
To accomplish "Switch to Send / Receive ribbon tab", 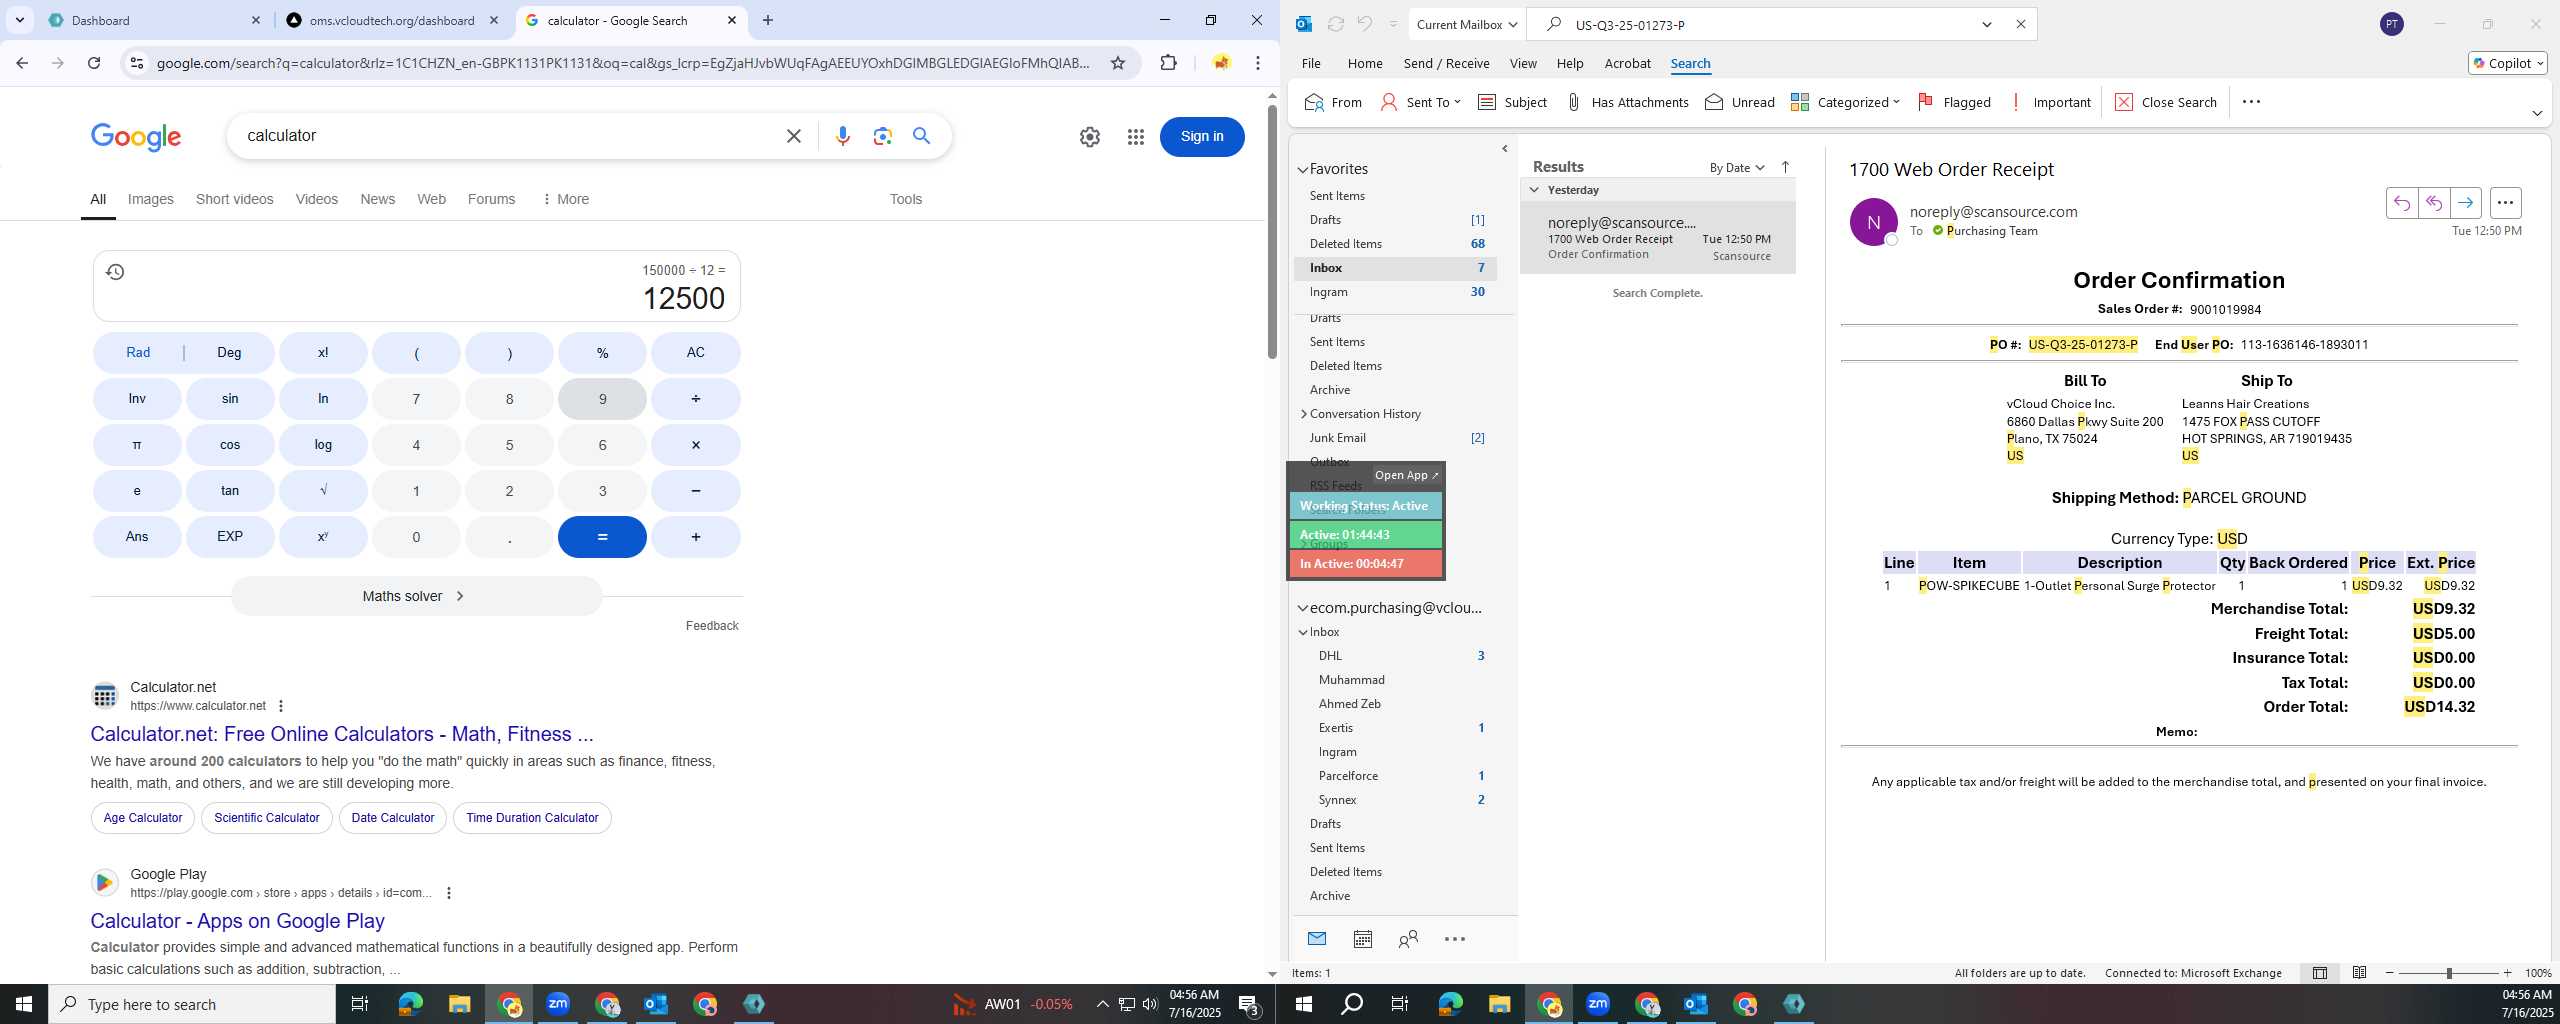I will point(1446,63).
